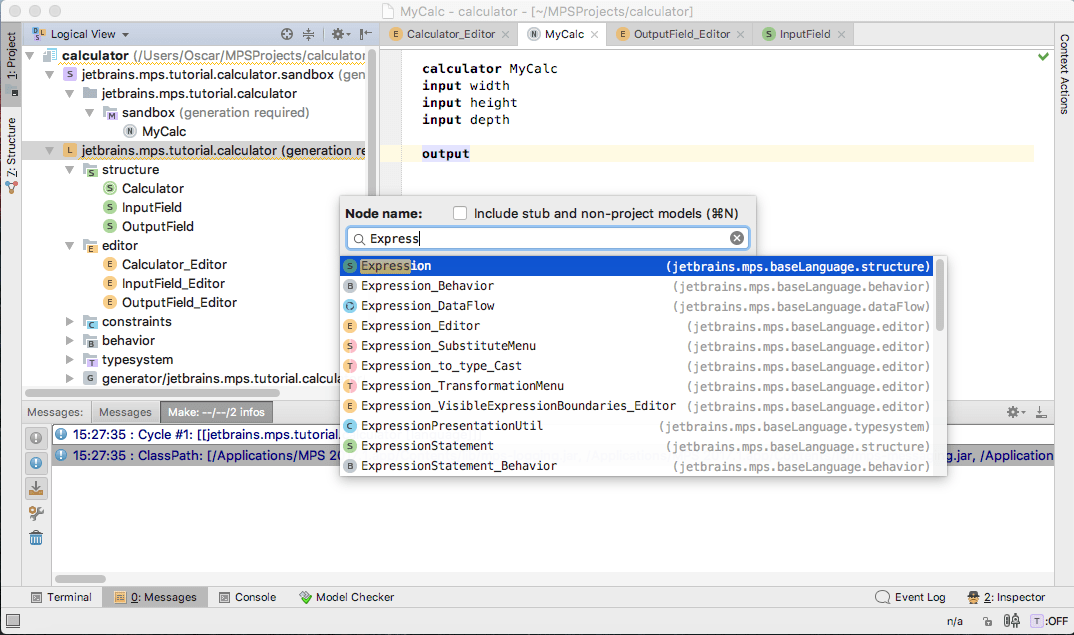Clear the node name search field
Image resolution: width=1074 pixels, height=635 pixels.
point(737,238)
